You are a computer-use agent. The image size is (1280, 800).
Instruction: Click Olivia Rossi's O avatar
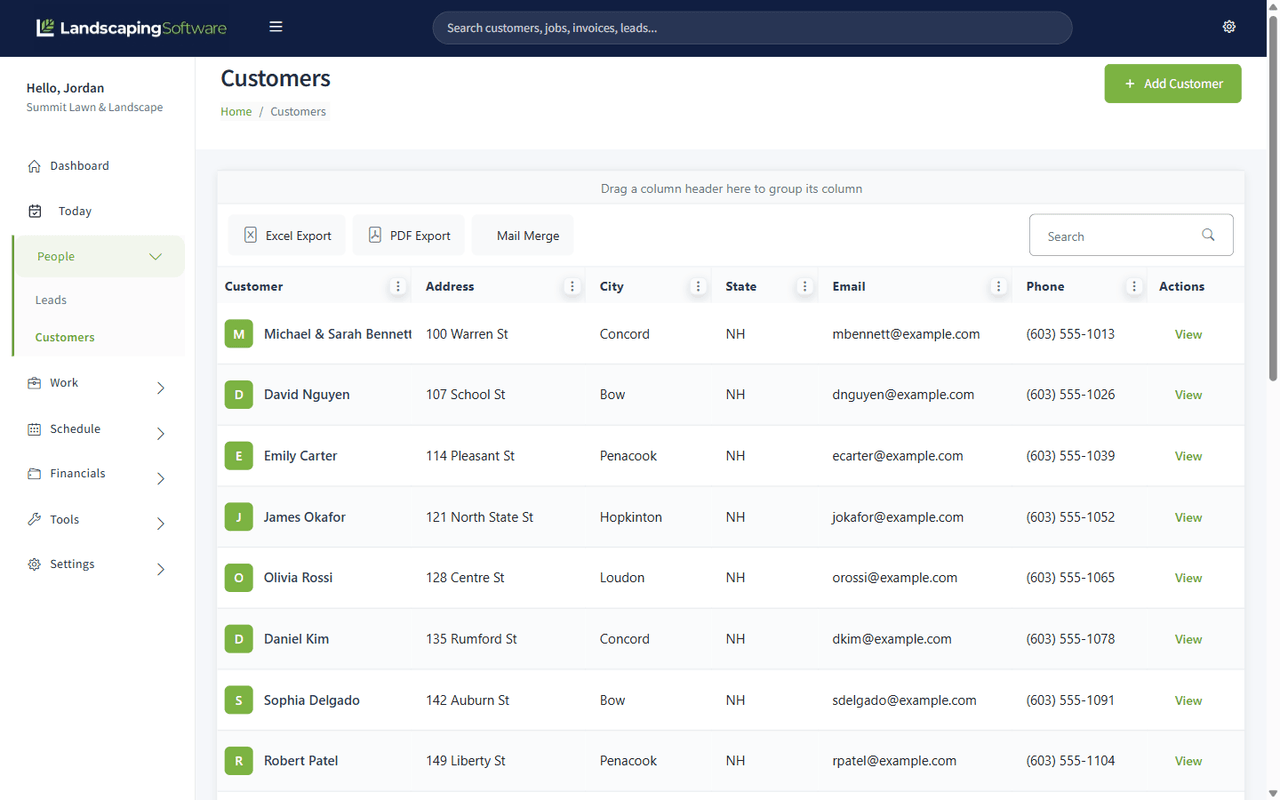pyautogui.click(x=239, y=578)
